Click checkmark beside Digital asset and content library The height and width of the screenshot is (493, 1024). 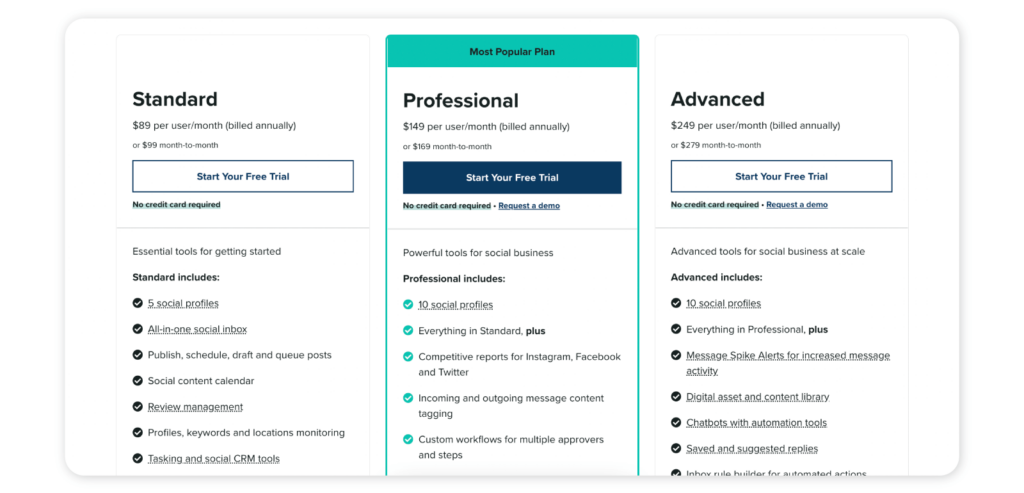tap(676, 396)
